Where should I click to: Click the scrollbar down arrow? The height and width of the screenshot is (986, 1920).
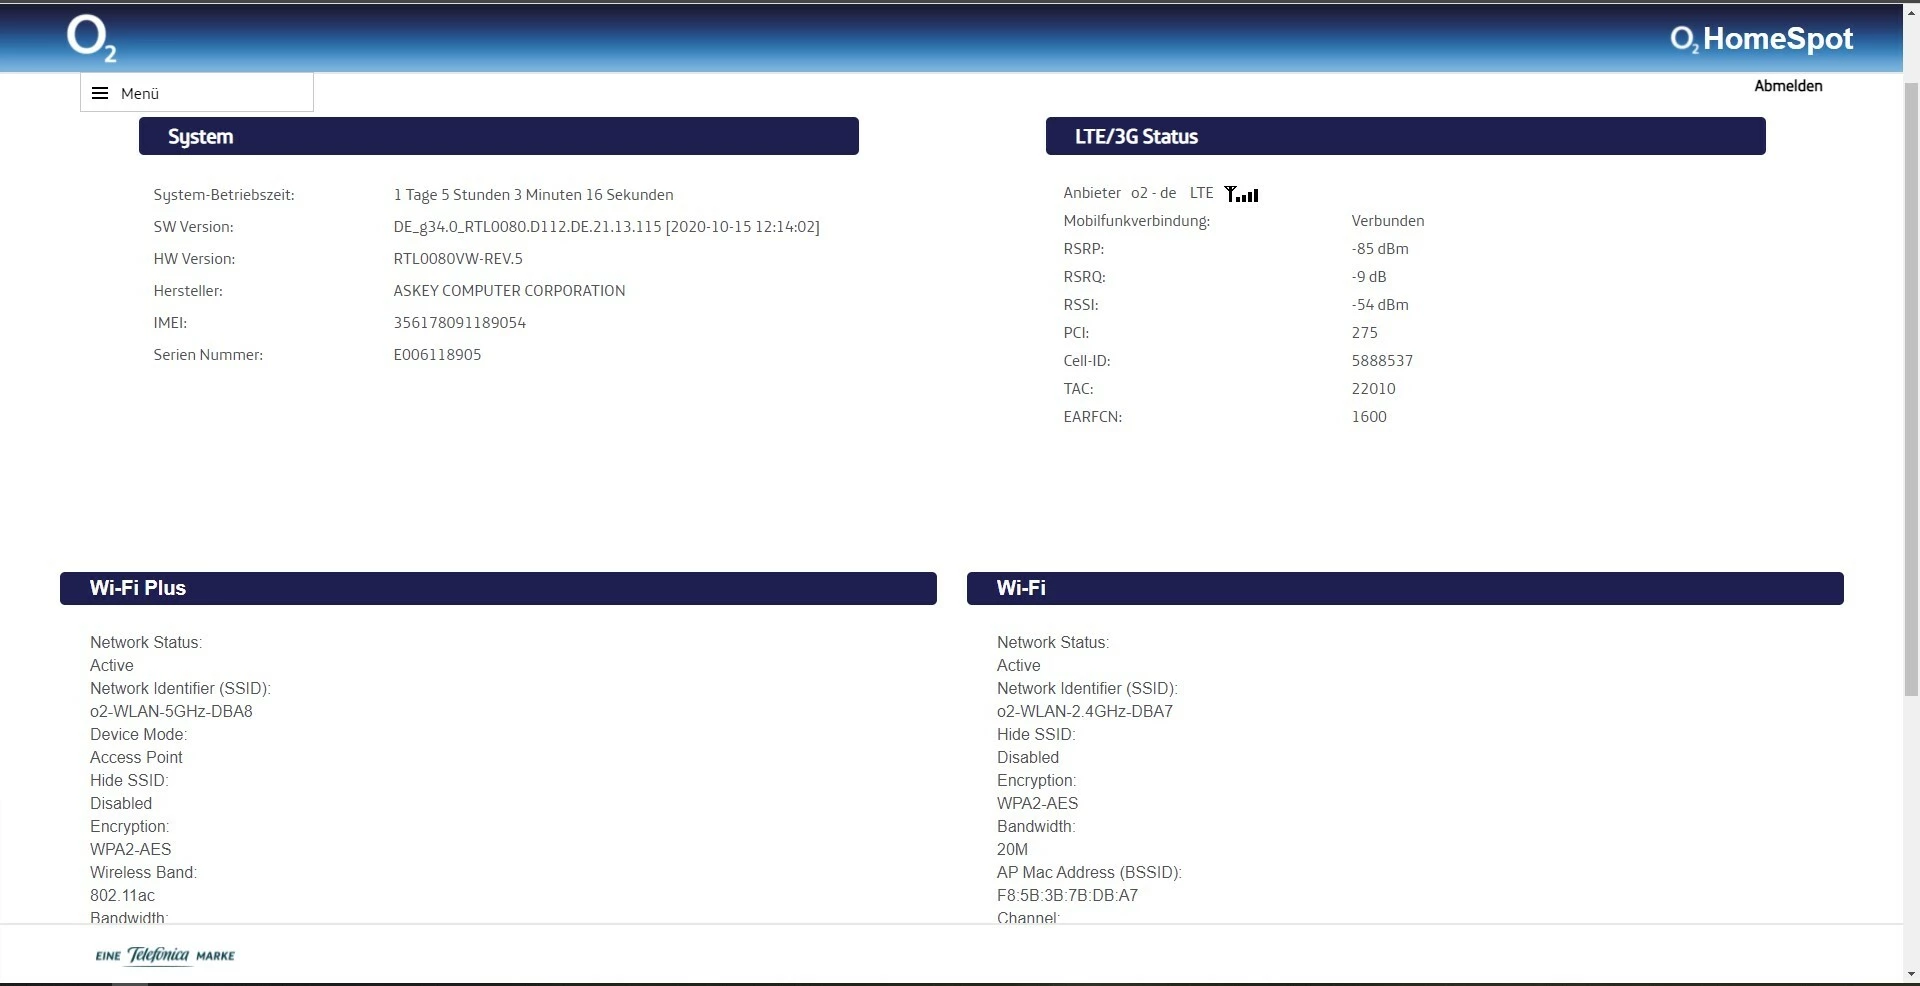(1911, 974)
